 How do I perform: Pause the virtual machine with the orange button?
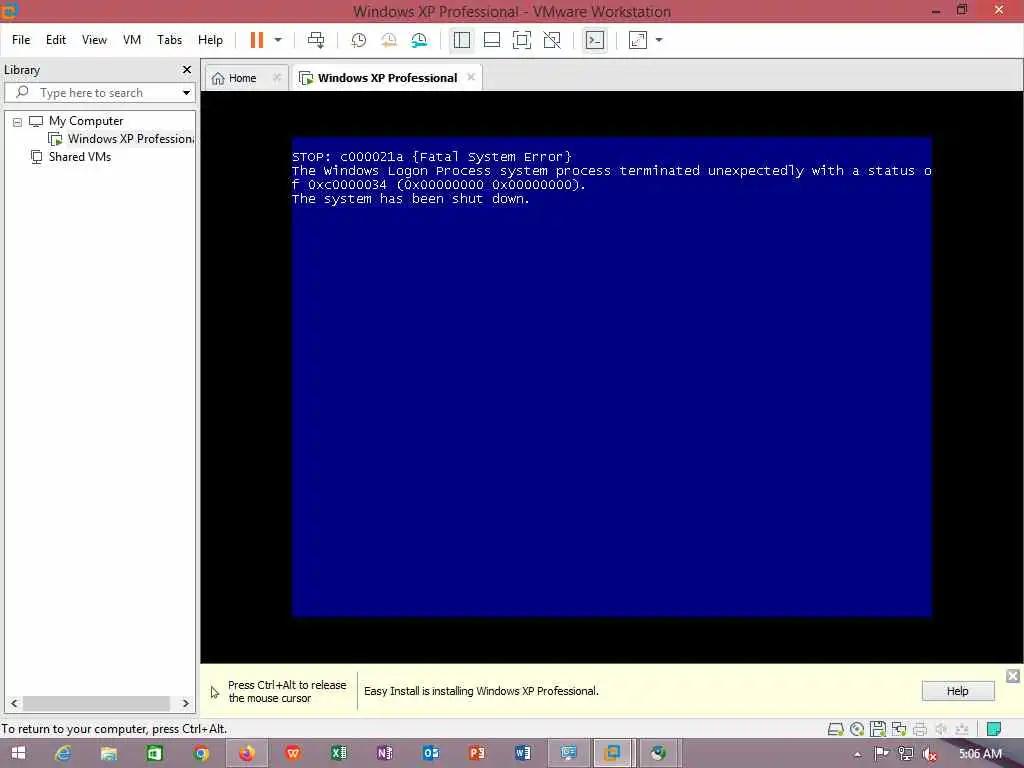click(257, 40)
